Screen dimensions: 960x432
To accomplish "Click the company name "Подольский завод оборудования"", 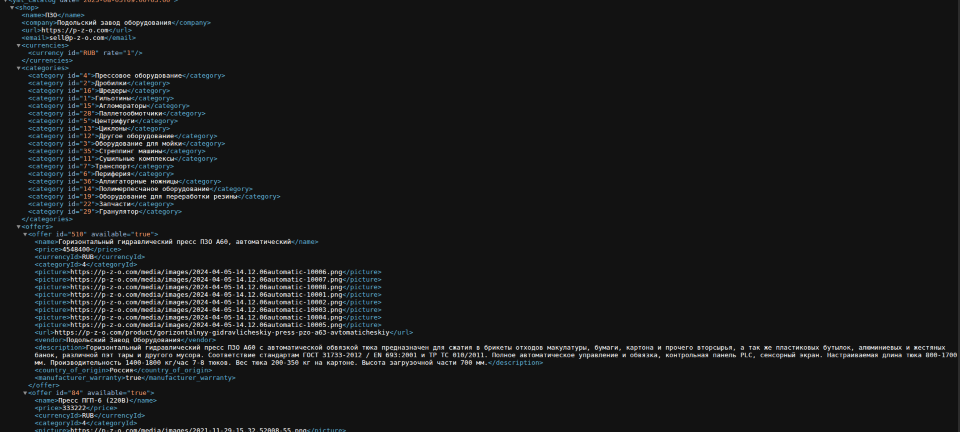I will point(111,22).
